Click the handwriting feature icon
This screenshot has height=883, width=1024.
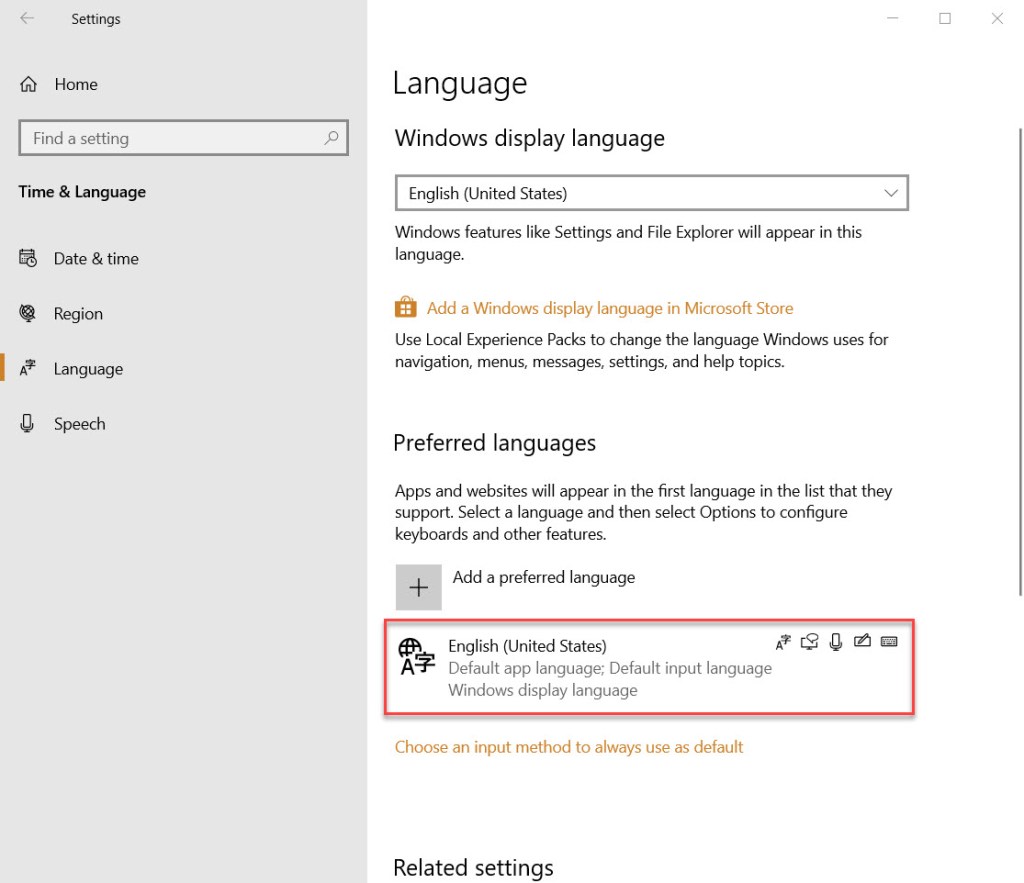point(862,642)
